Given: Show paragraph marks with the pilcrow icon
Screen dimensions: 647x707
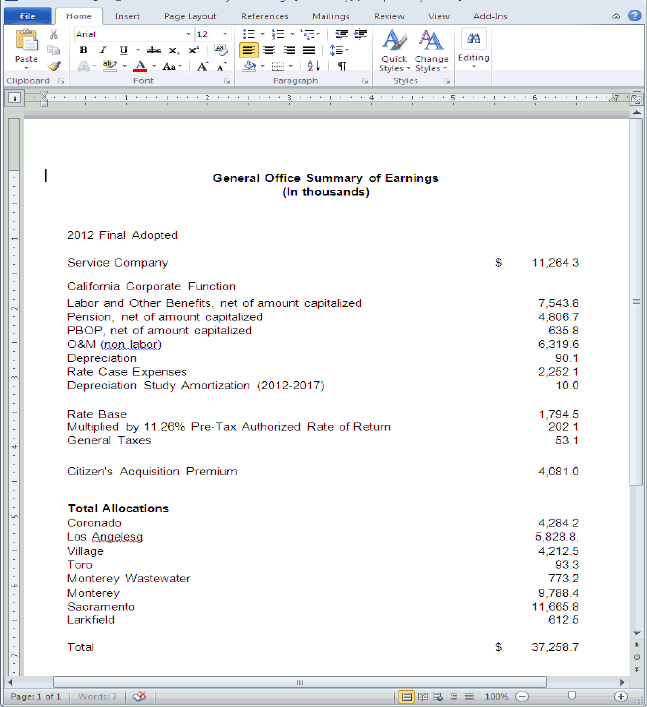Looking at the screenshot, I should tap(341, 66).
